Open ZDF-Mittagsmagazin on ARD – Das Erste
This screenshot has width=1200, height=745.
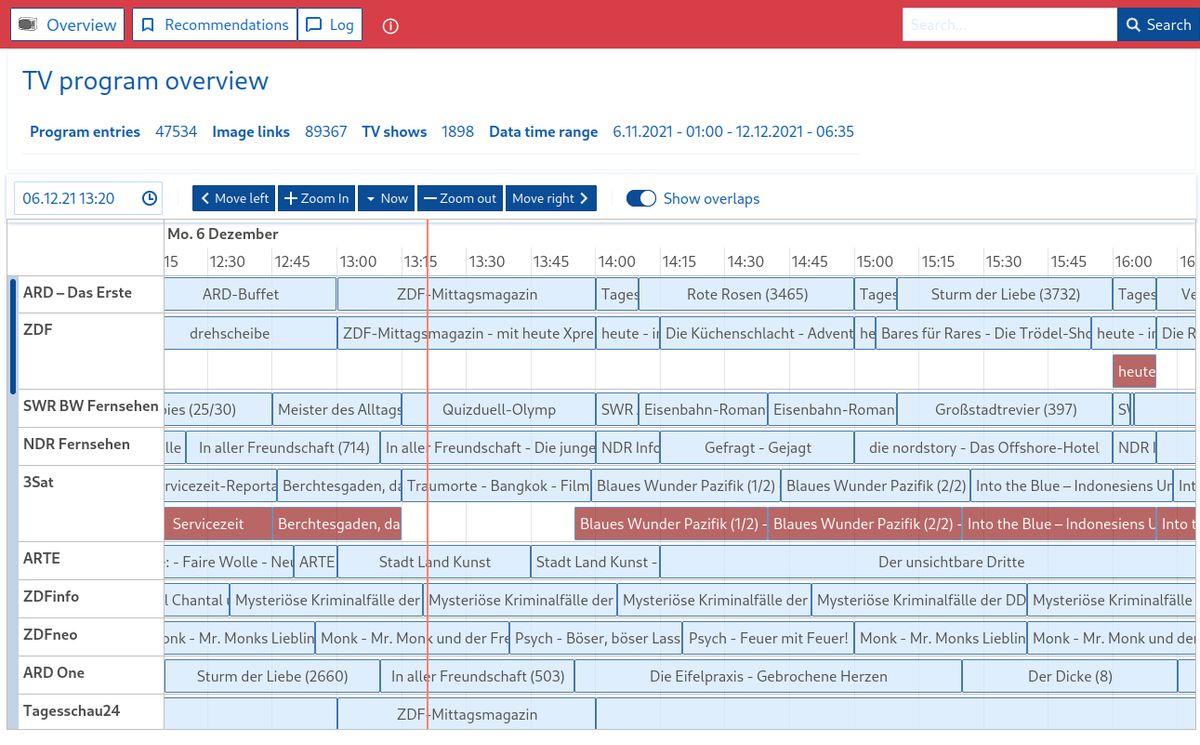(x=466, y=294)
